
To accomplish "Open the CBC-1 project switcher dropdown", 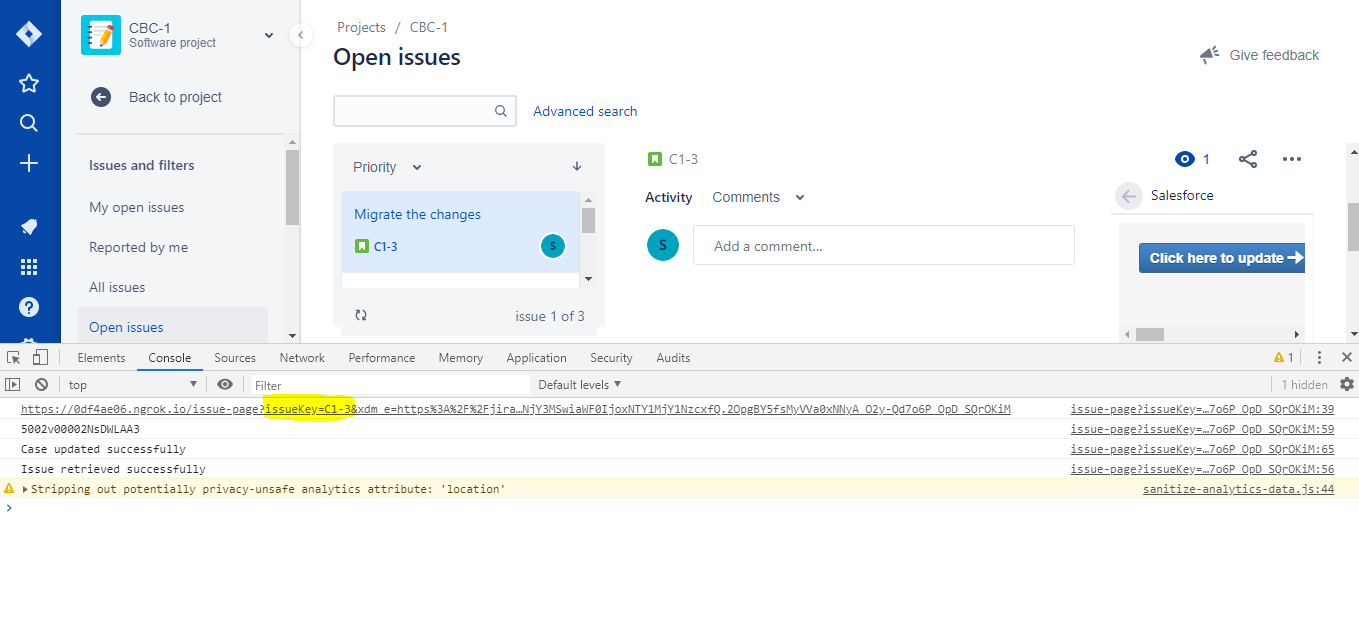I will [x=268, y=36].
